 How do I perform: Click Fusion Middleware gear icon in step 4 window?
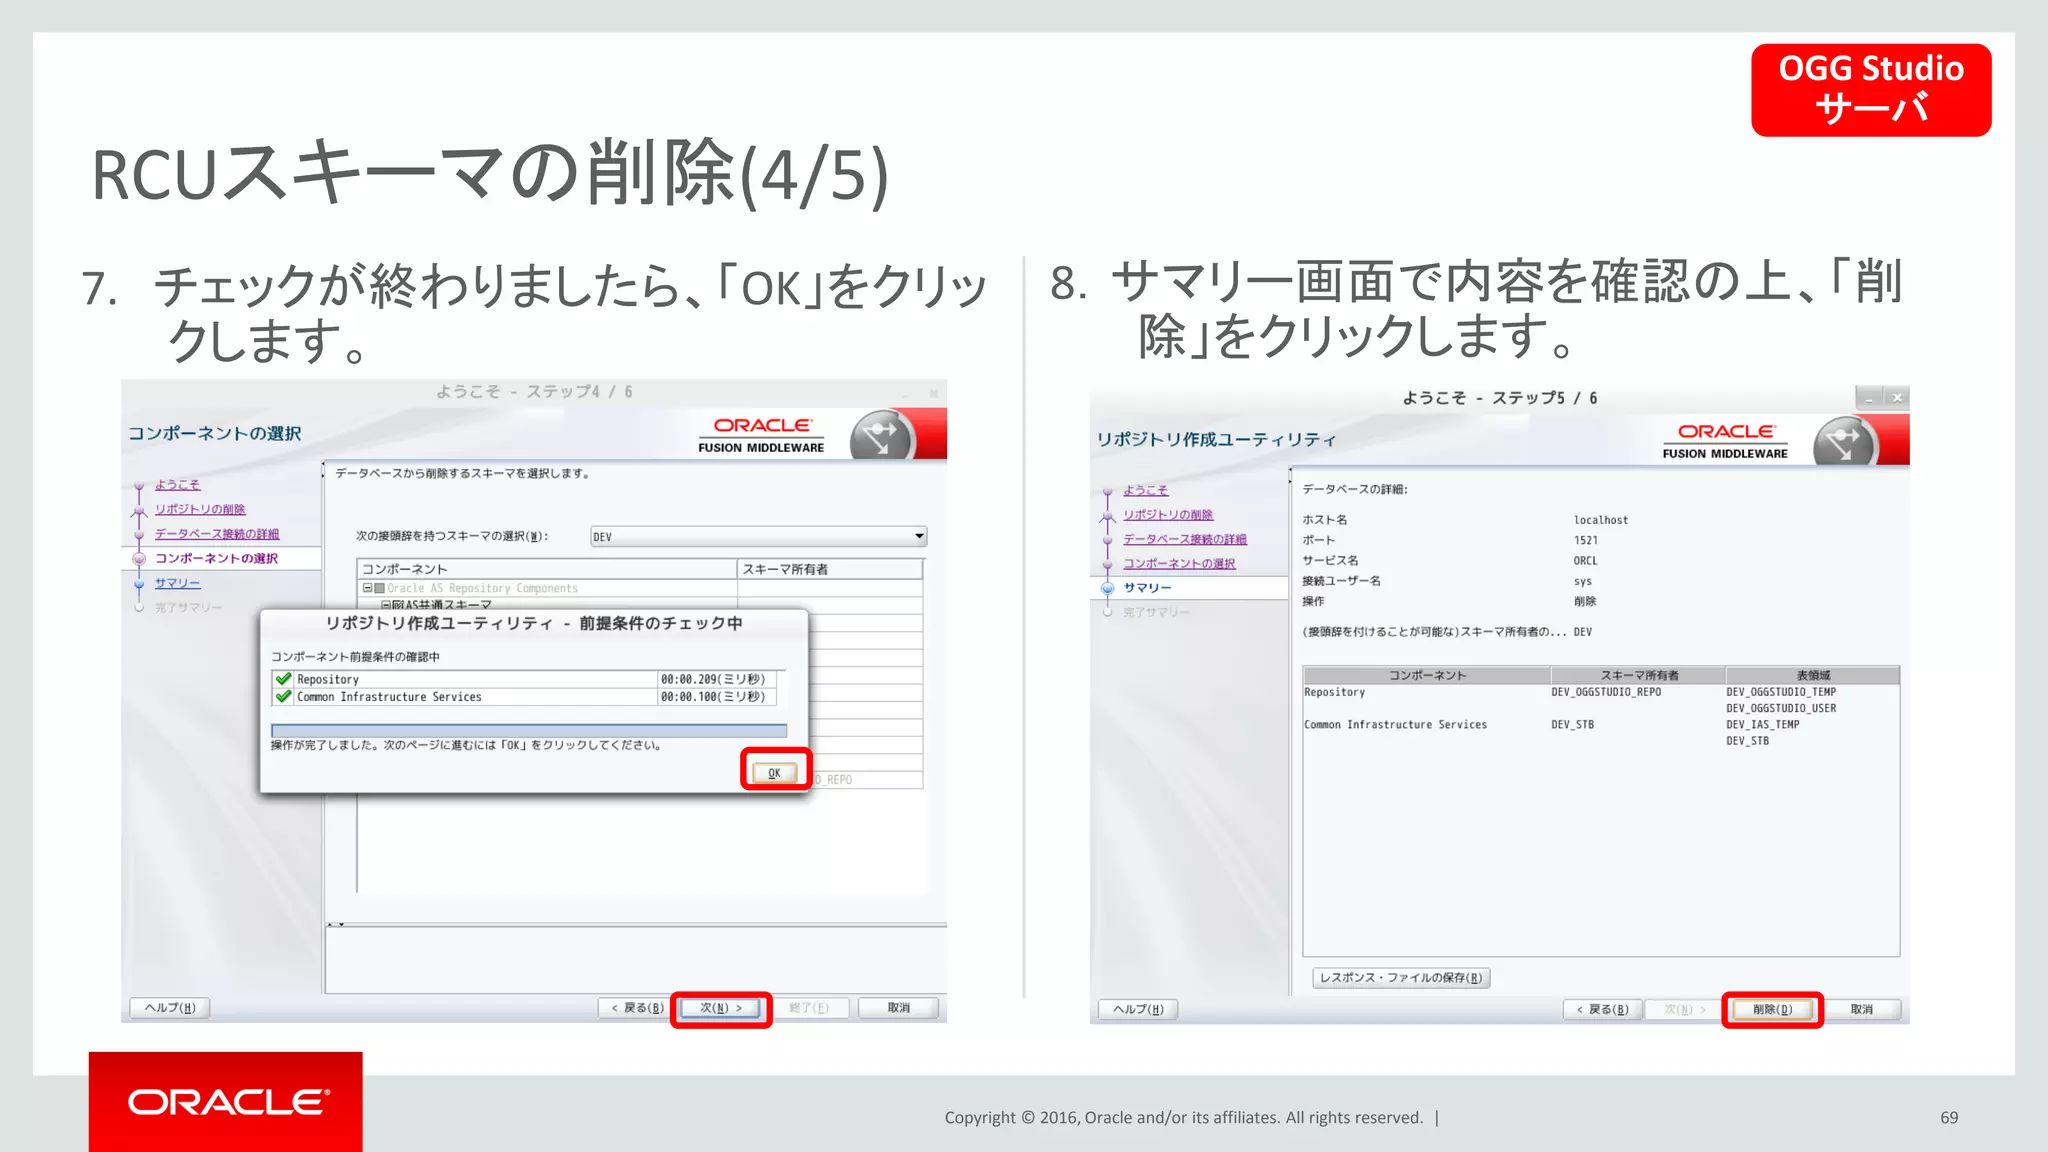[881, 437]
